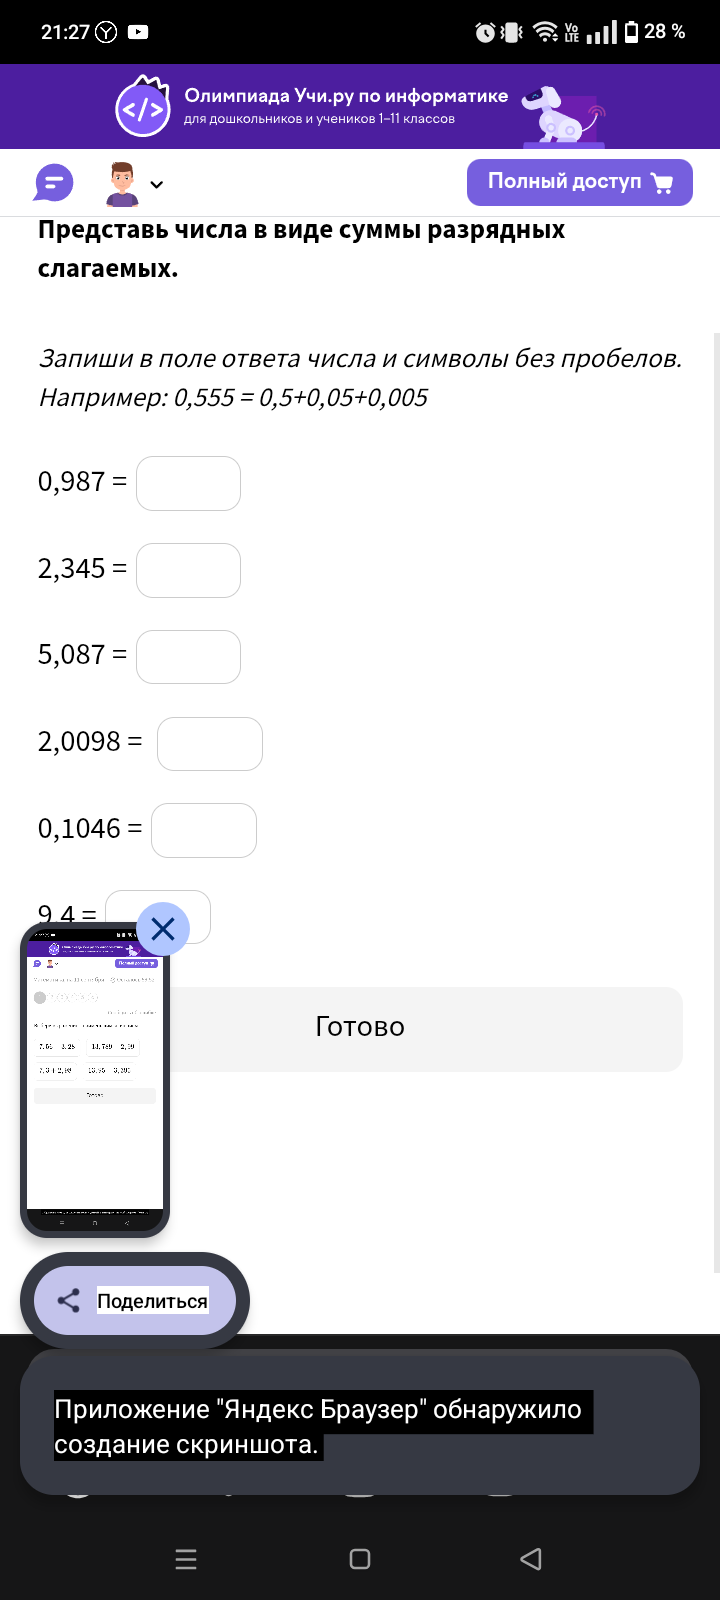Open the Олимпиада Учи.ру по информатике banner
720x1600 pixels.
pyautogui.click(x=360, y=107)
